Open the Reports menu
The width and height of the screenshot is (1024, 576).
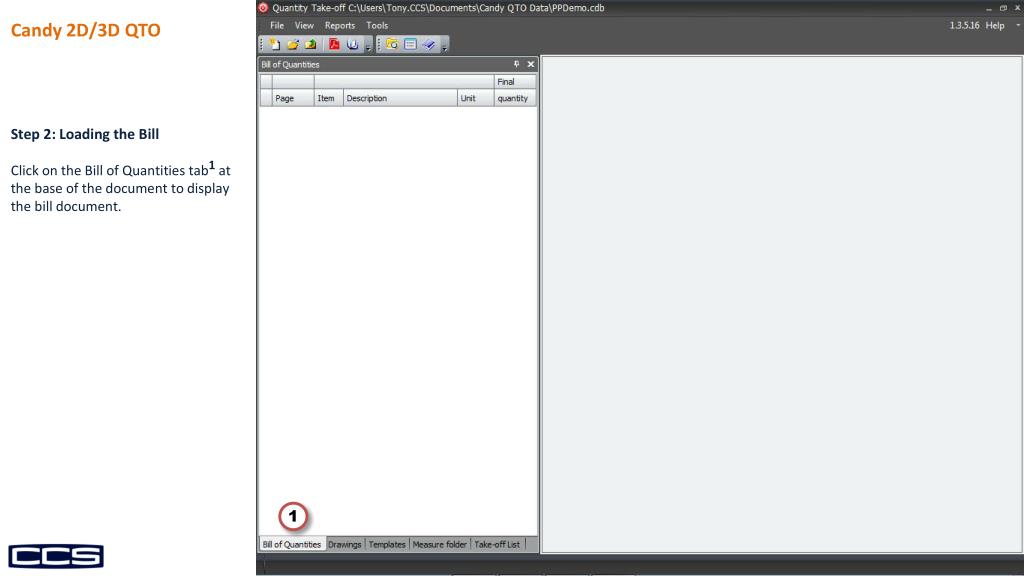(340, 25)
